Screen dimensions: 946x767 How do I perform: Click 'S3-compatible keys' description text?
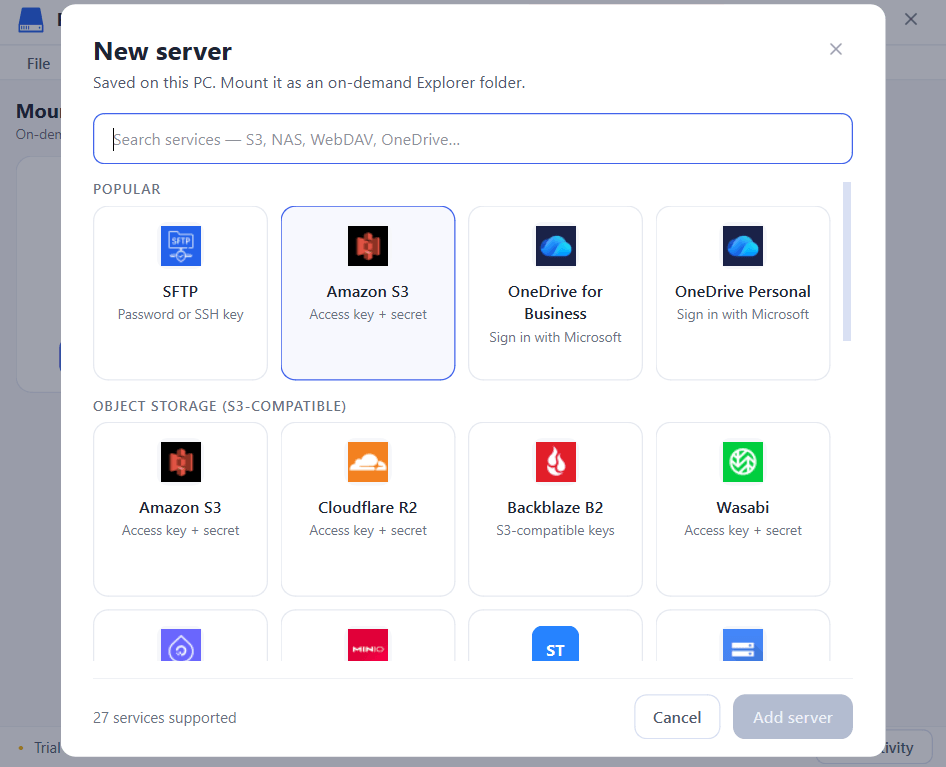(556, 530)
